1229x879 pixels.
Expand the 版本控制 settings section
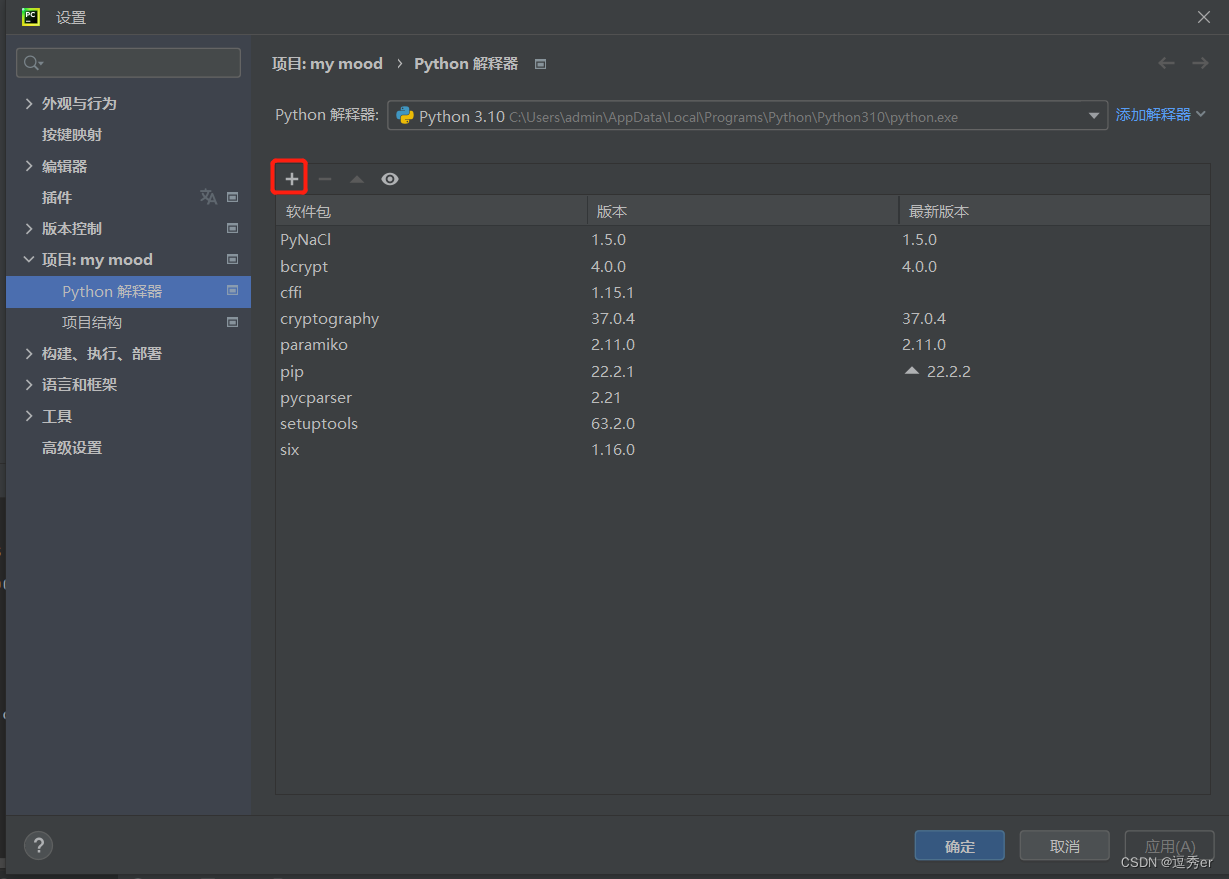[x=29, y=228]
